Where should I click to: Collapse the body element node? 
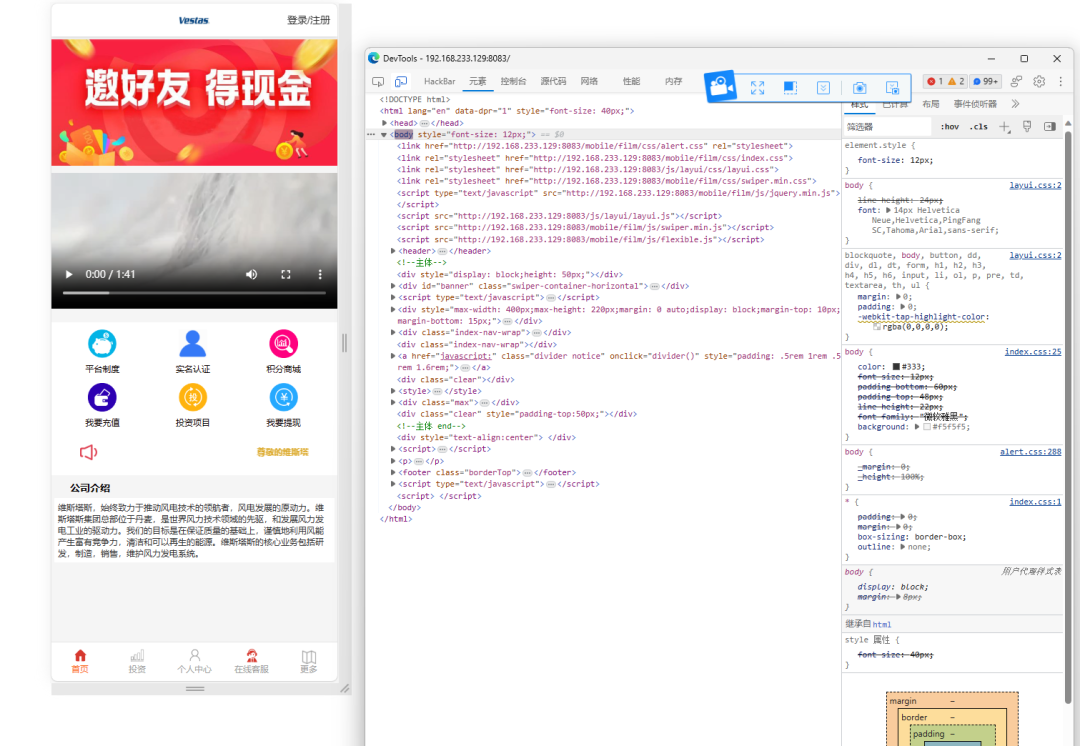click(x=384, y=134)
